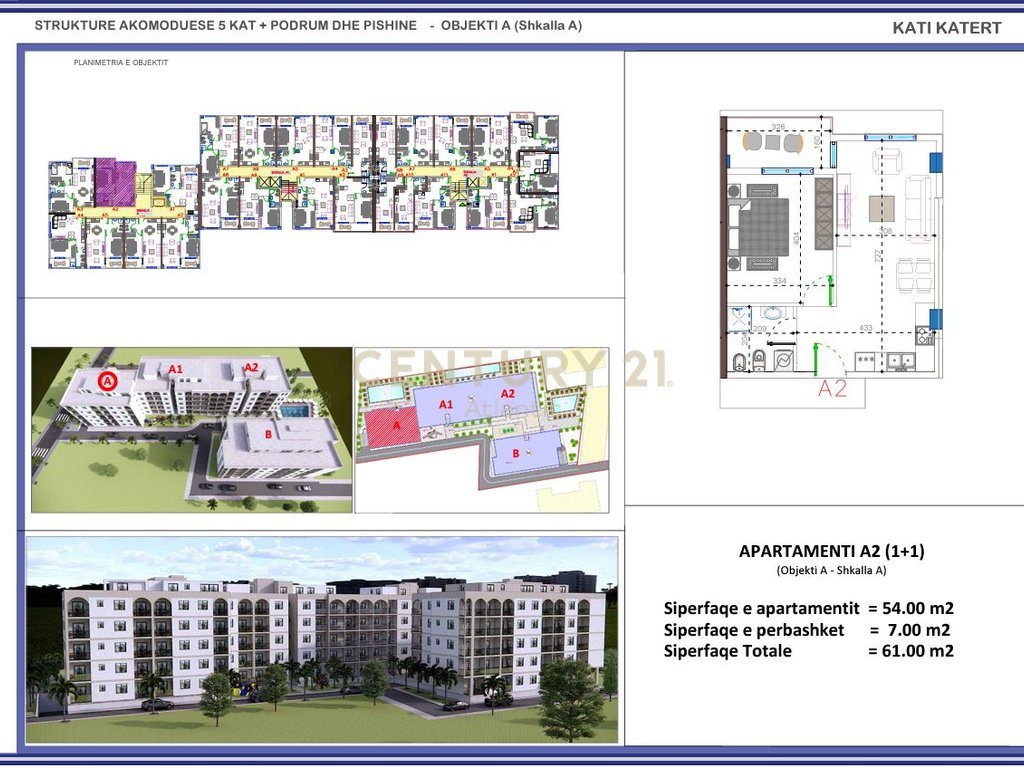Click the '433' kitchen width dimension
The width and height of the screenshot is (1024, 768).
pos(866,328)
